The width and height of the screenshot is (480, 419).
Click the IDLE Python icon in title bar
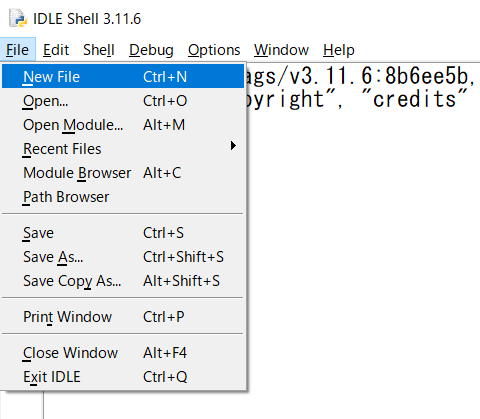pos(18,19)
